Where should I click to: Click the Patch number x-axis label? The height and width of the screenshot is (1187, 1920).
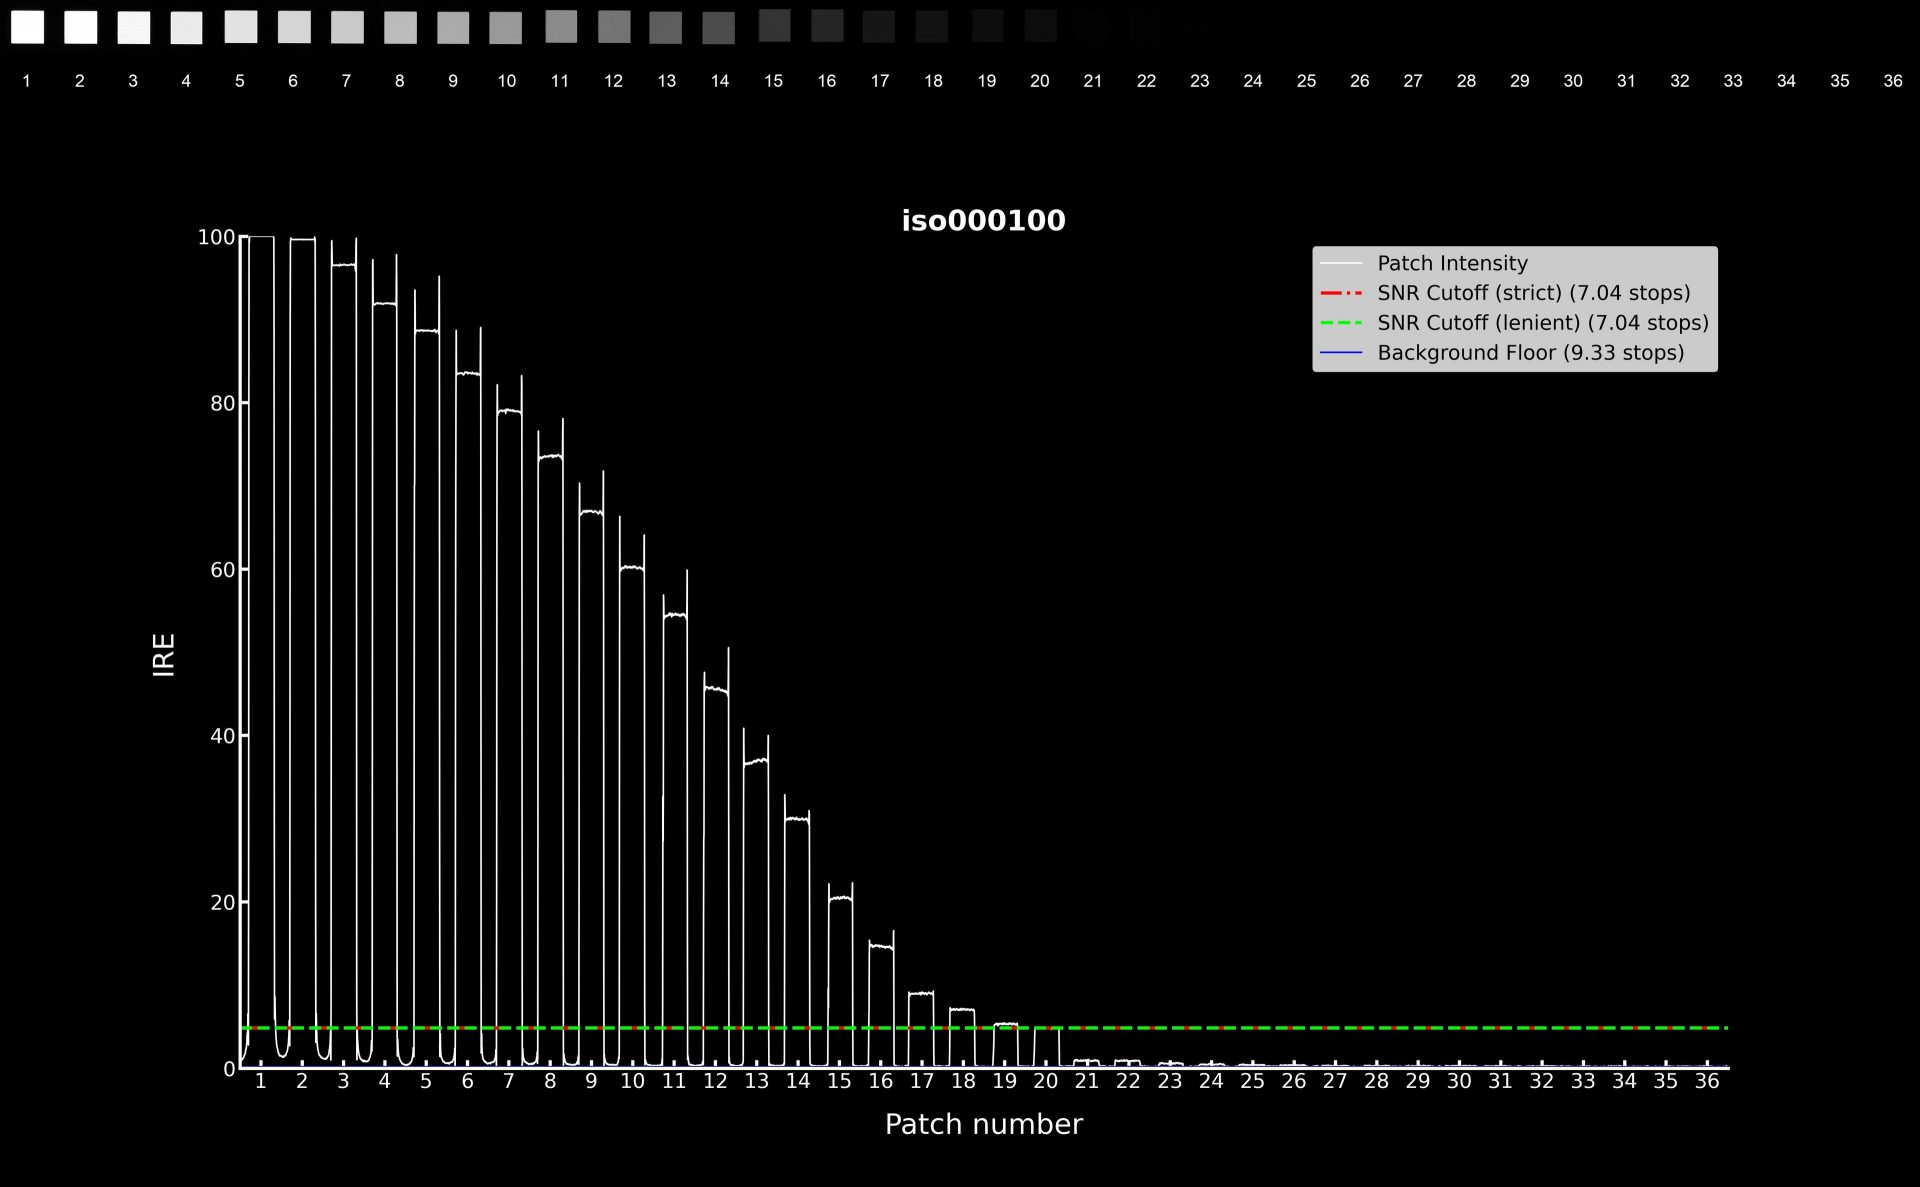[983, 1124]
